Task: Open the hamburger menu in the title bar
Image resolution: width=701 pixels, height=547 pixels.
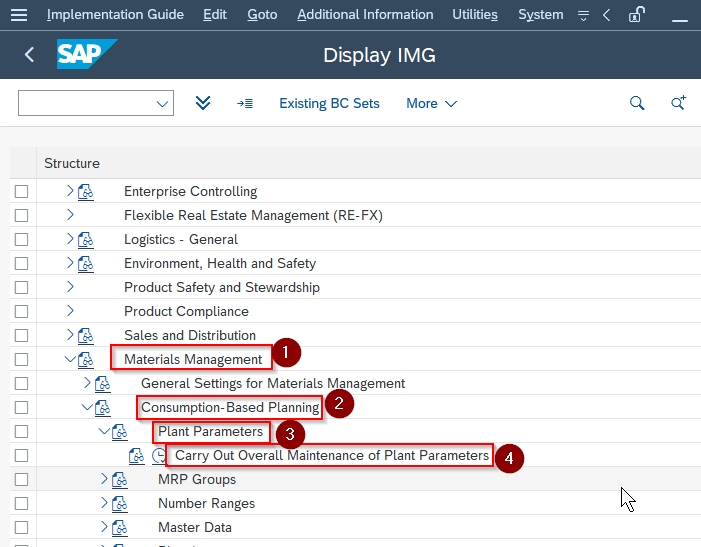Action: coord(19,15)
